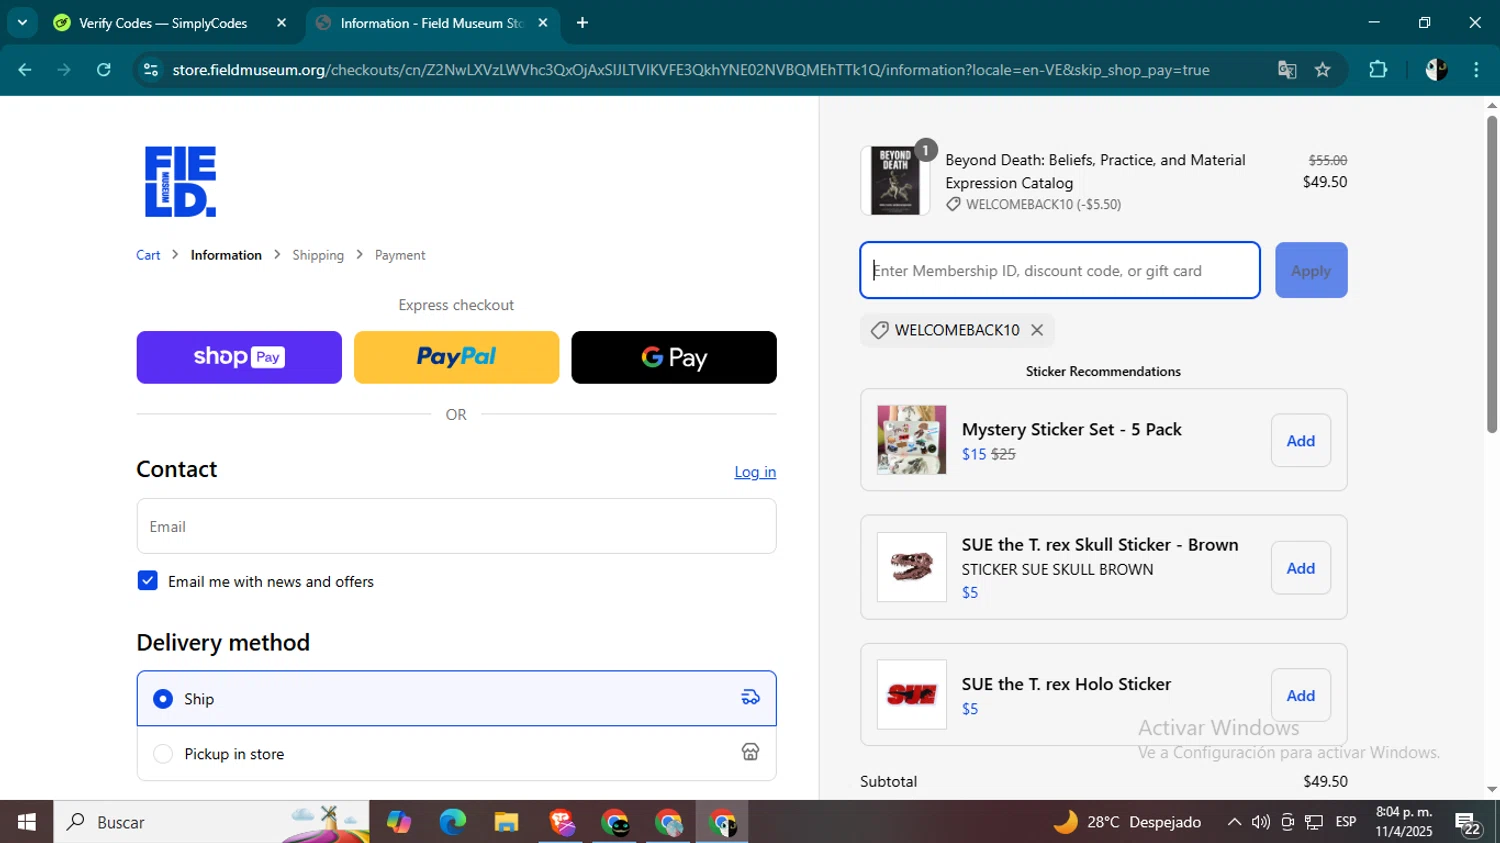Image resolution: width=1500 pixels, height=843 pixels.
Task: Select the Ship delivery method
Action: [456, 698]
